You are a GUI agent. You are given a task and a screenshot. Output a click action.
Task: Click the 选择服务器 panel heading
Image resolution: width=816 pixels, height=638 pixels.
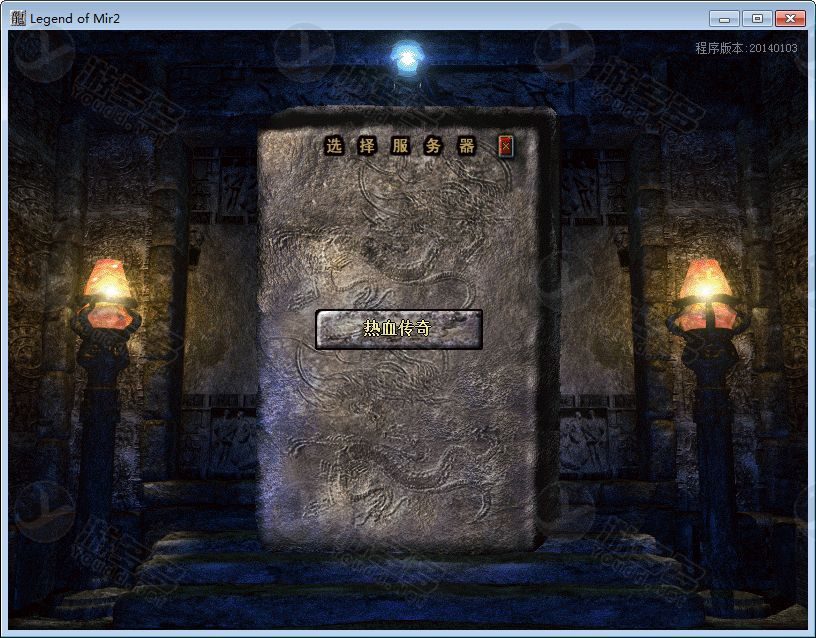(400, 146)
